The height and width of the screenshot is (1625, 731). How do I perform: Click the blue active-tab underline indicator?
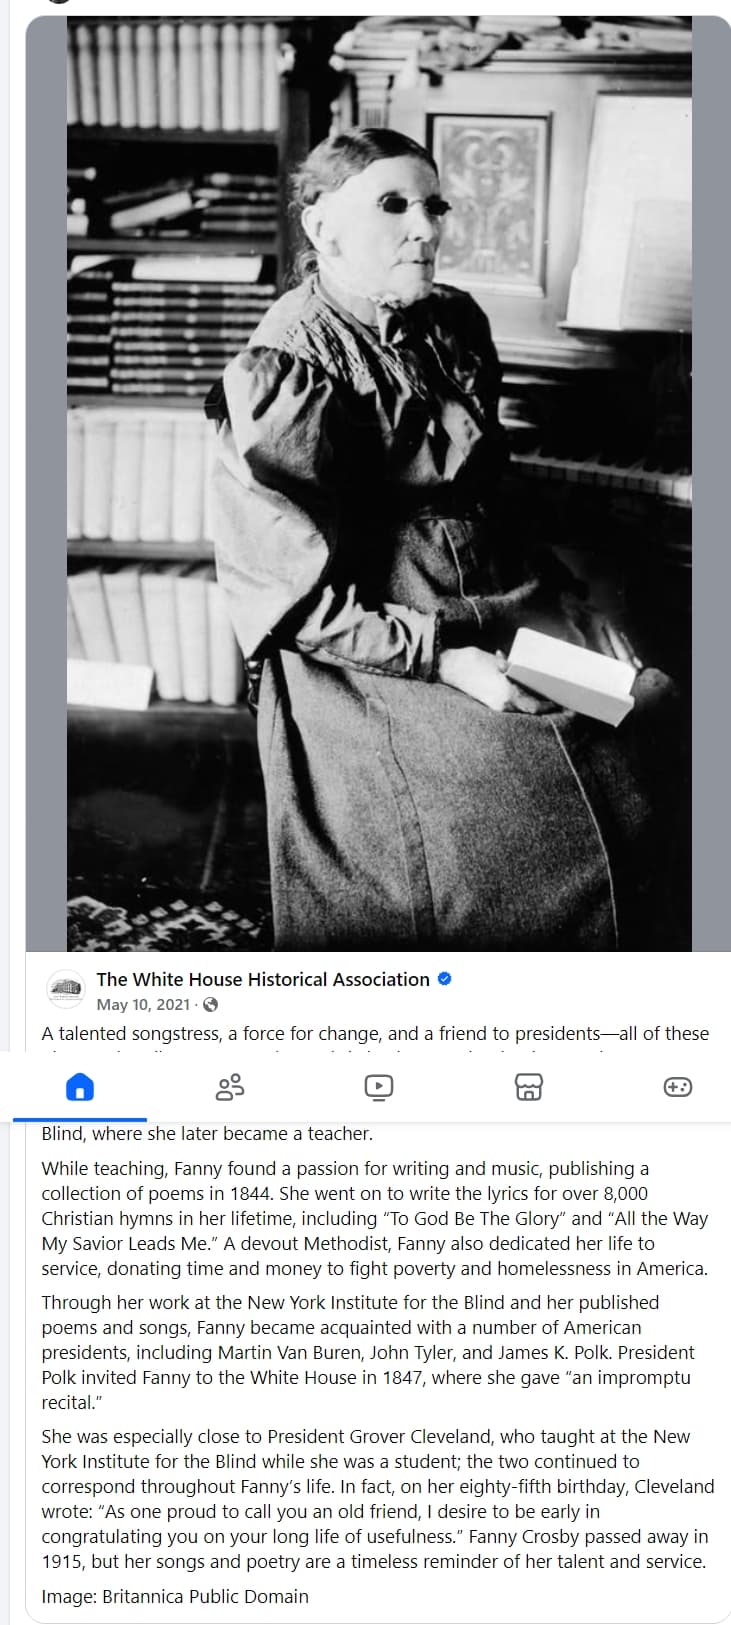(79, 1119)
